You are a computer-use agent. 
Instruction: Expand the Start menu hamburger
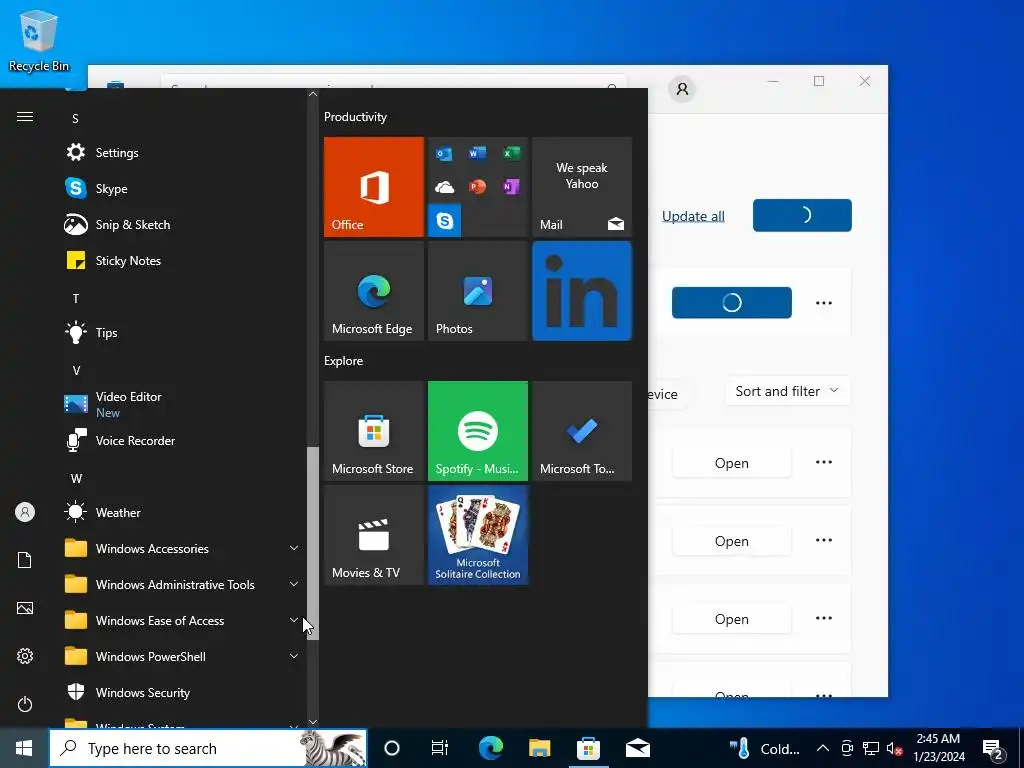25,117
